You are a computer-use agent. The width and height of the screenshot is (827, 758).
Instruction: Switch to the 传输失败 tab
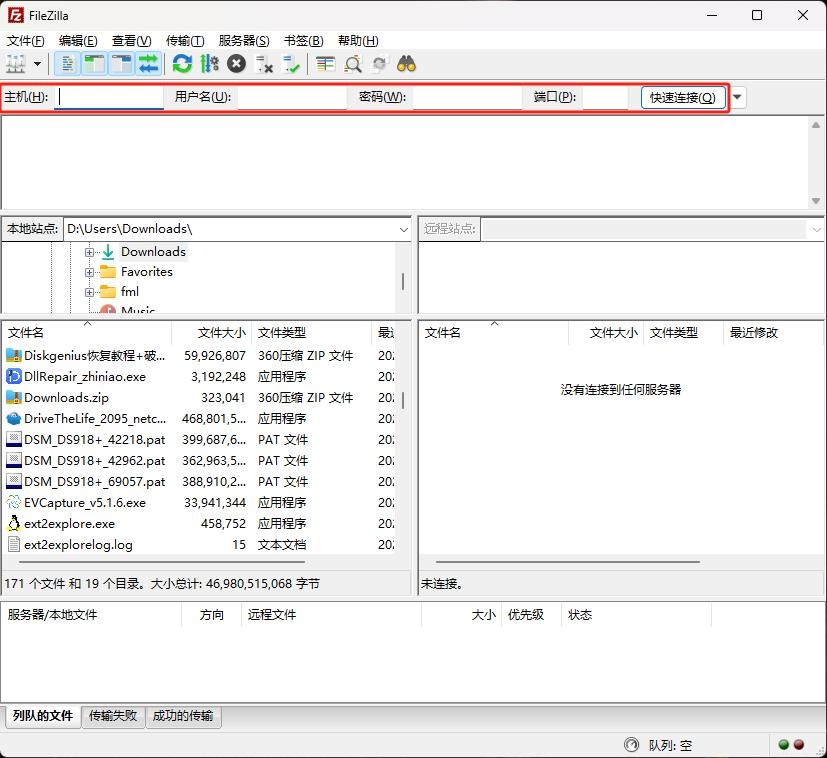113,716
